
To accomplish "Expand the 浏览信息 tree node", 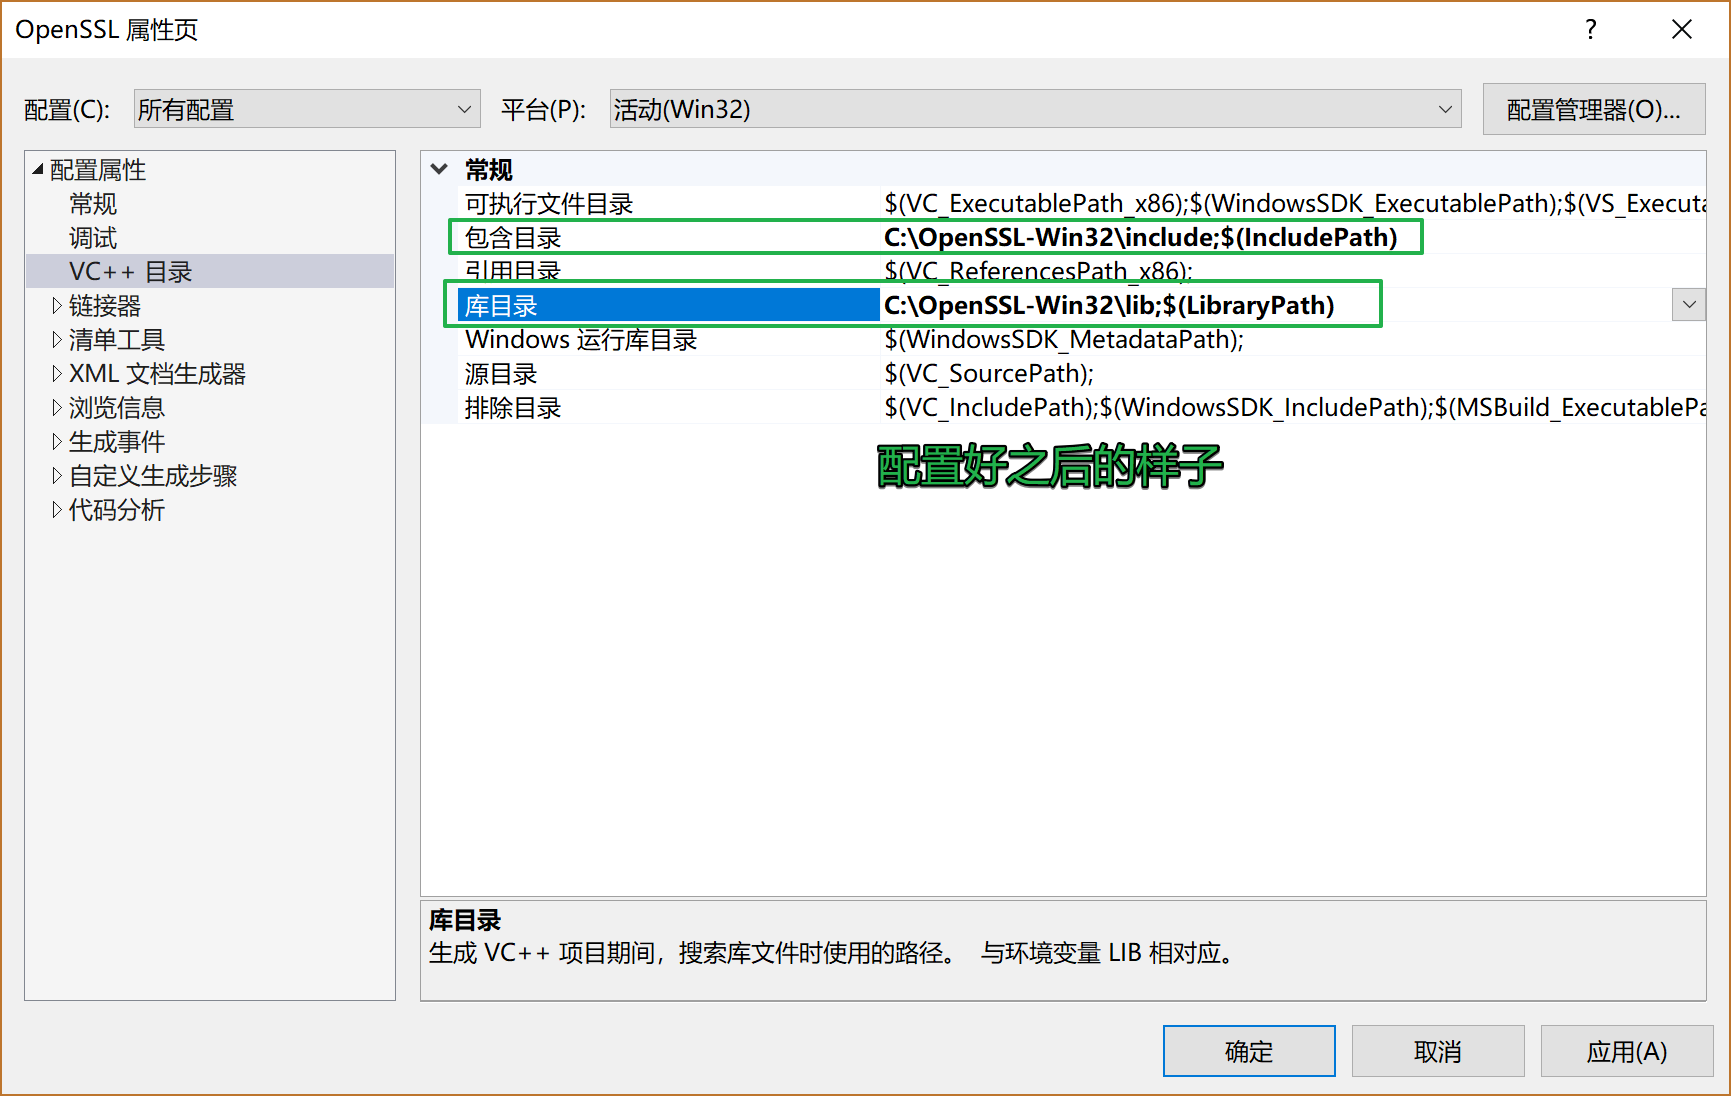I will (57, 408).
